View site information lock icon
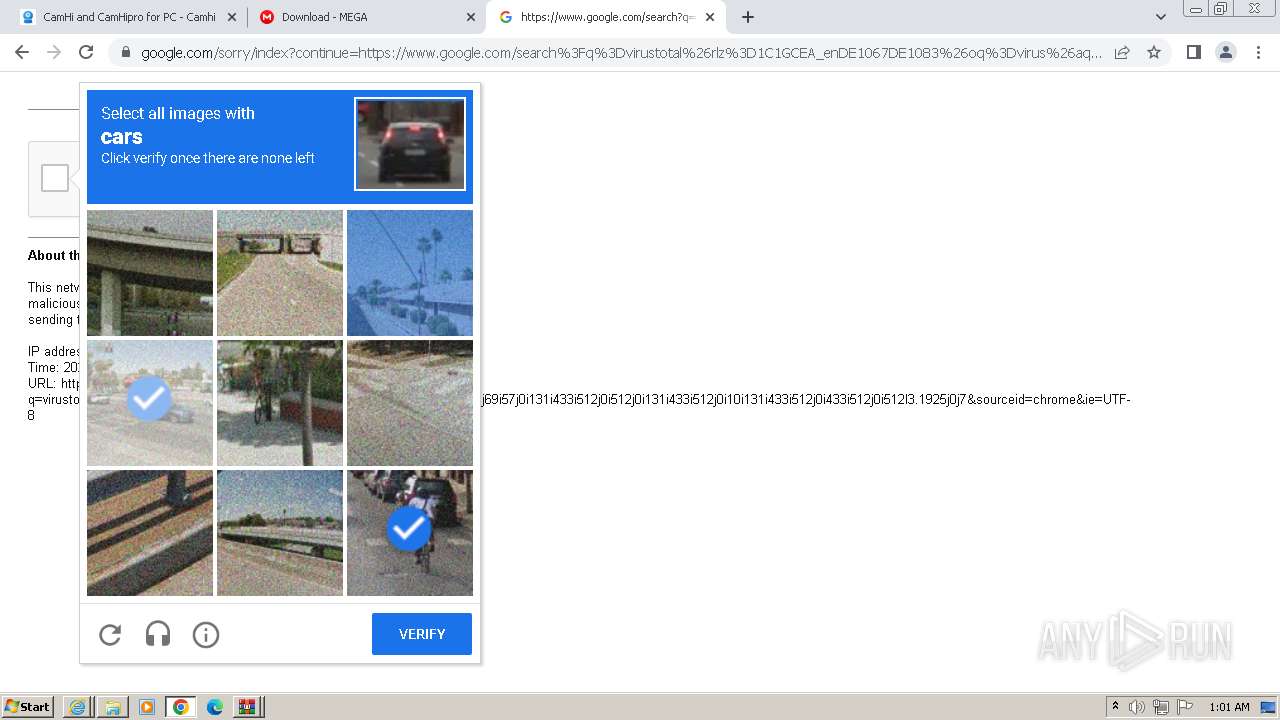This screenshot has width=1280, height=720. pyautogui.click(x=125, y=52)
